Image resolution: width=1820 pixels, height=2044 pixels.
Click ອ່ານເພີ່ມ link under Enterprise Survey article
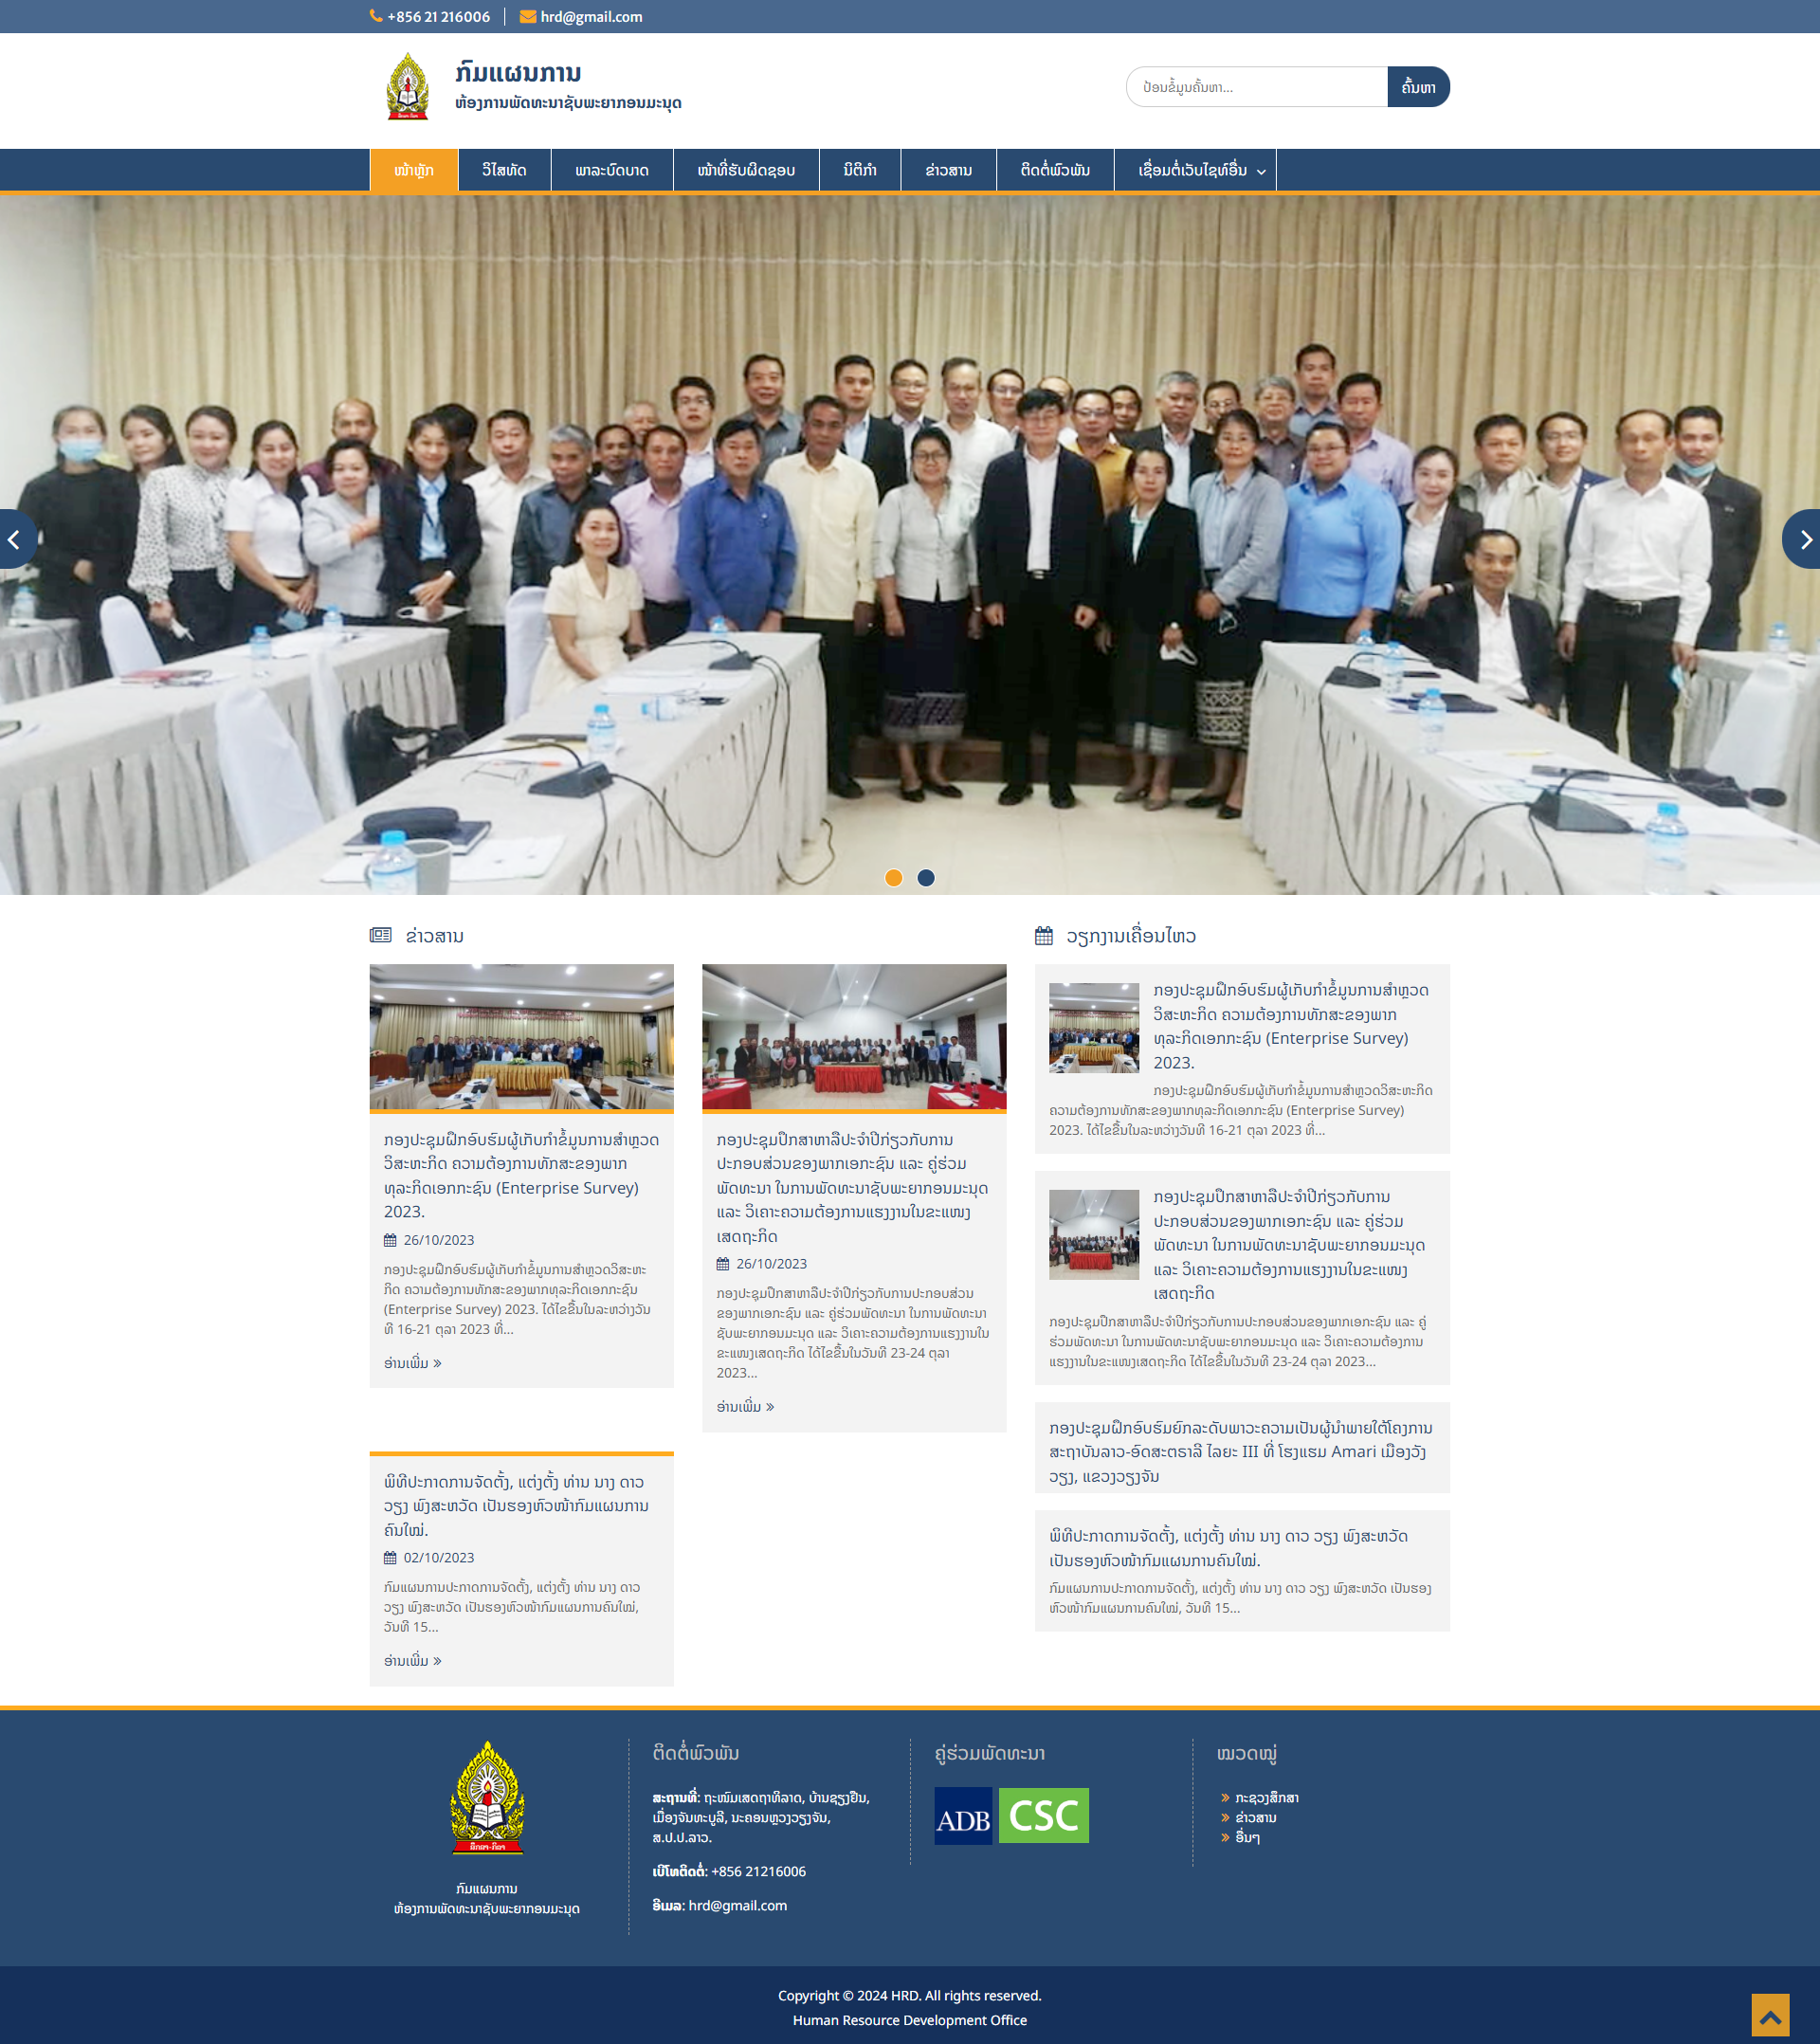tap(412, 1363)
